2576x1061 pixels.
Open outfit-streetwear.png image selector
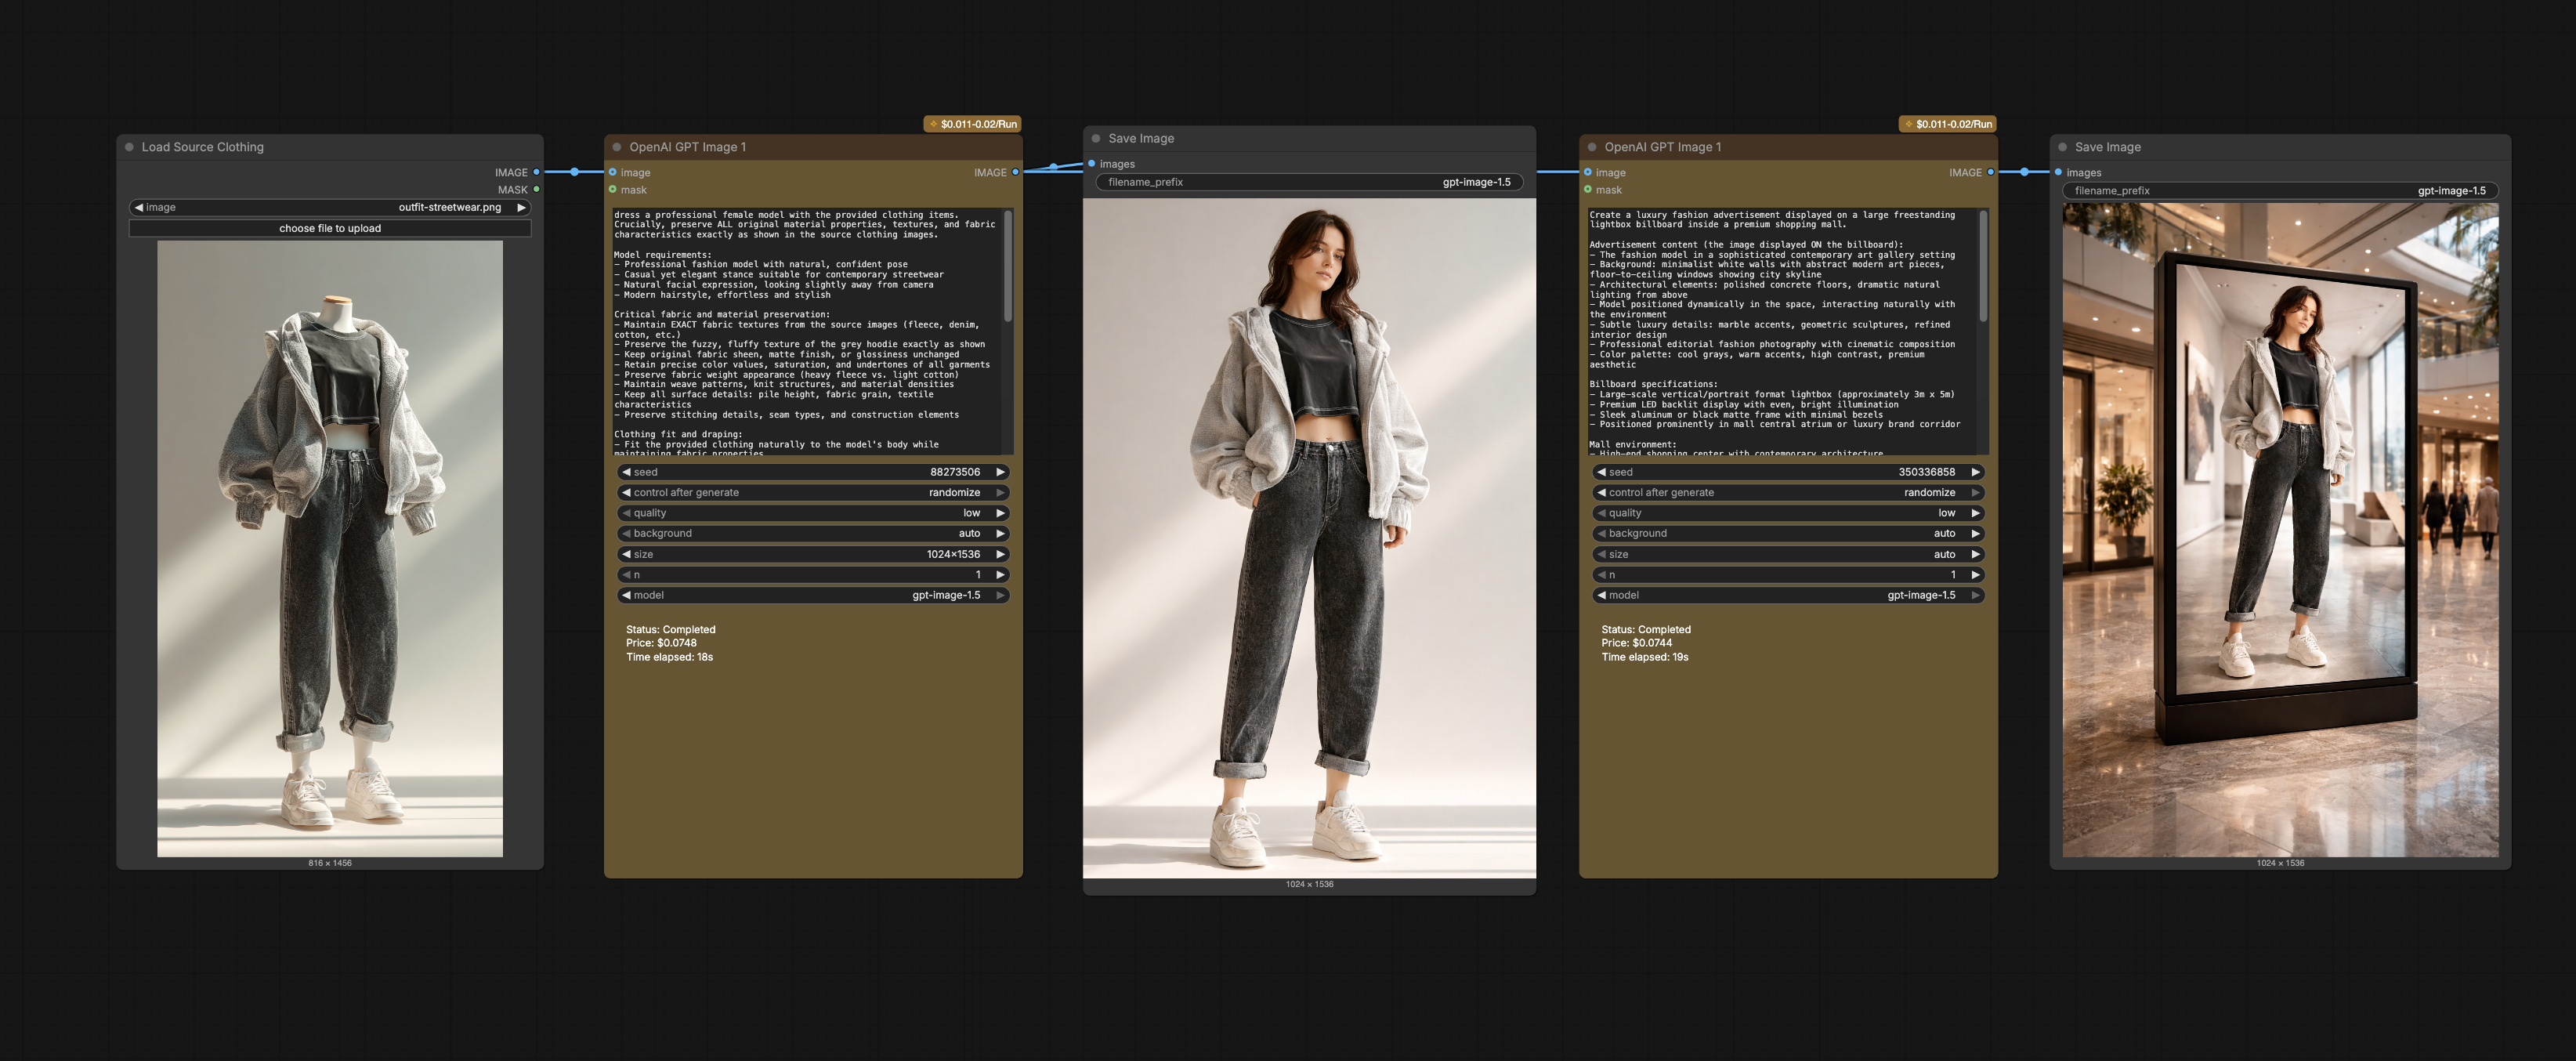click(330, 207)
